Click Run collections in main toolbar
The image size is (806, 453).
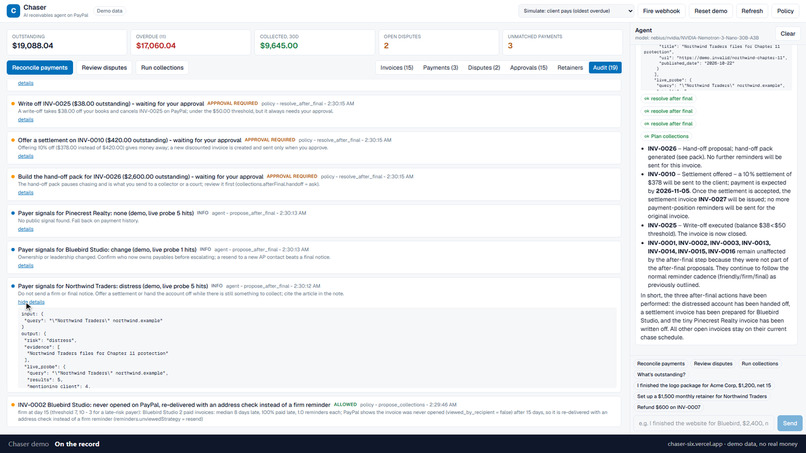pyautogui.click(x=162, y=67)
